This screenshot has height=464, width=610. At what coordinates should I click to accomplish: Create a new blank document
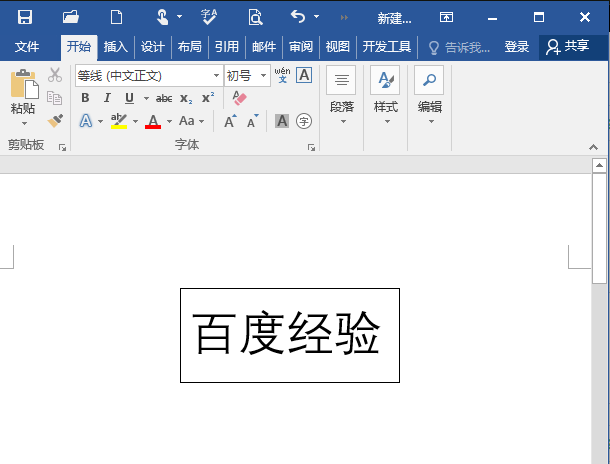(116, 17)
